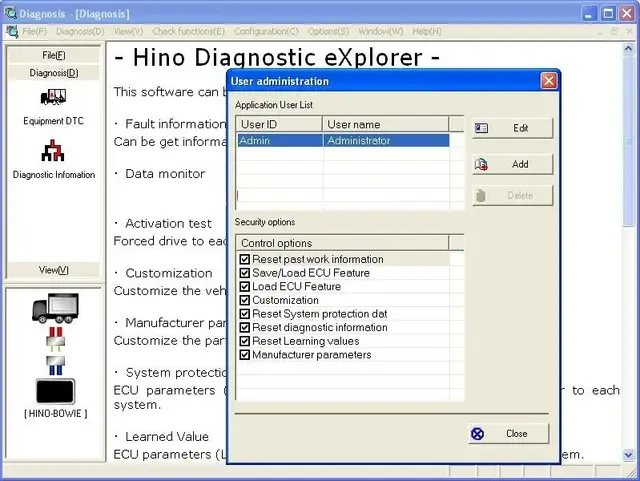Open the File(F) menu

click(x=35, y=31)
